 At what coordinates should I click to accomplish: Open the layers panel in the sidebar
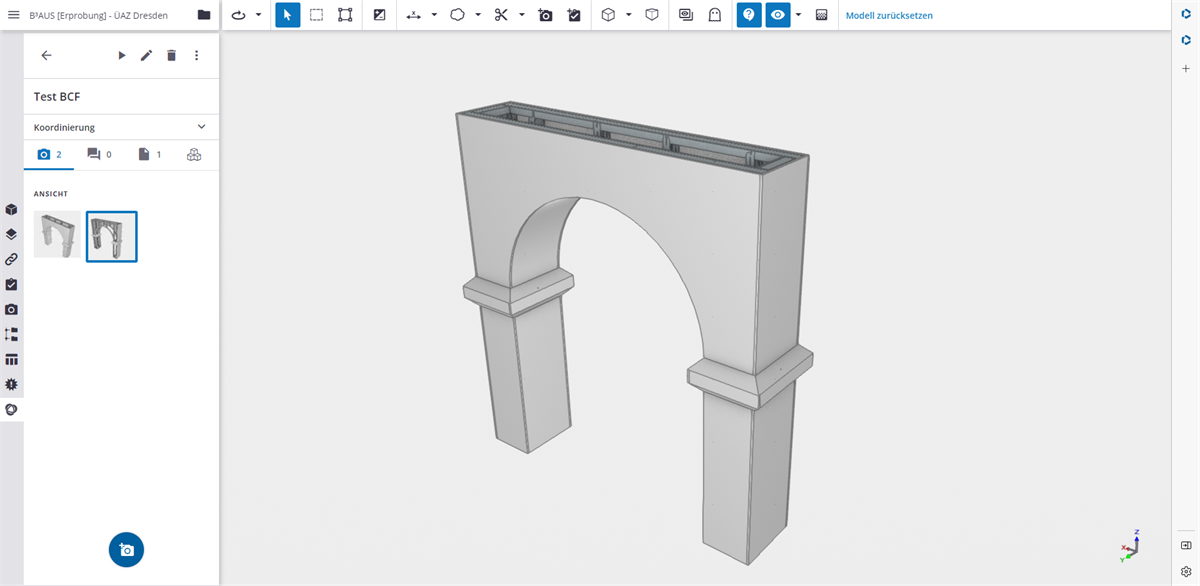click(11, 234)
